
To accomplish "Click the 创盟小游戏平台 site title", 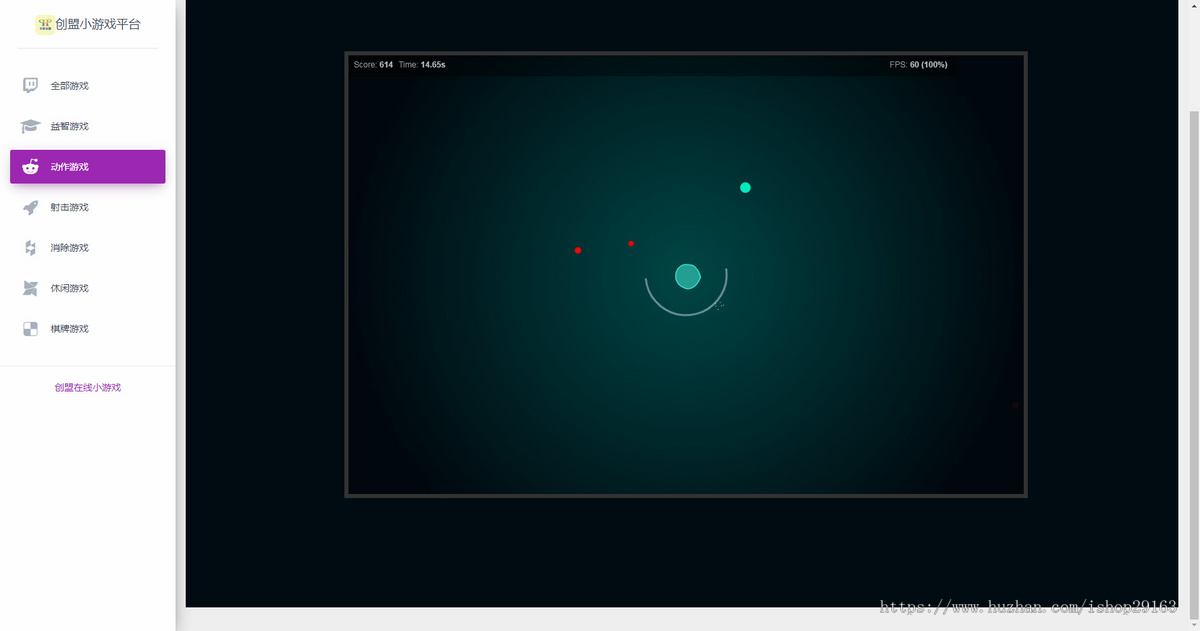I will pos(98,24).
